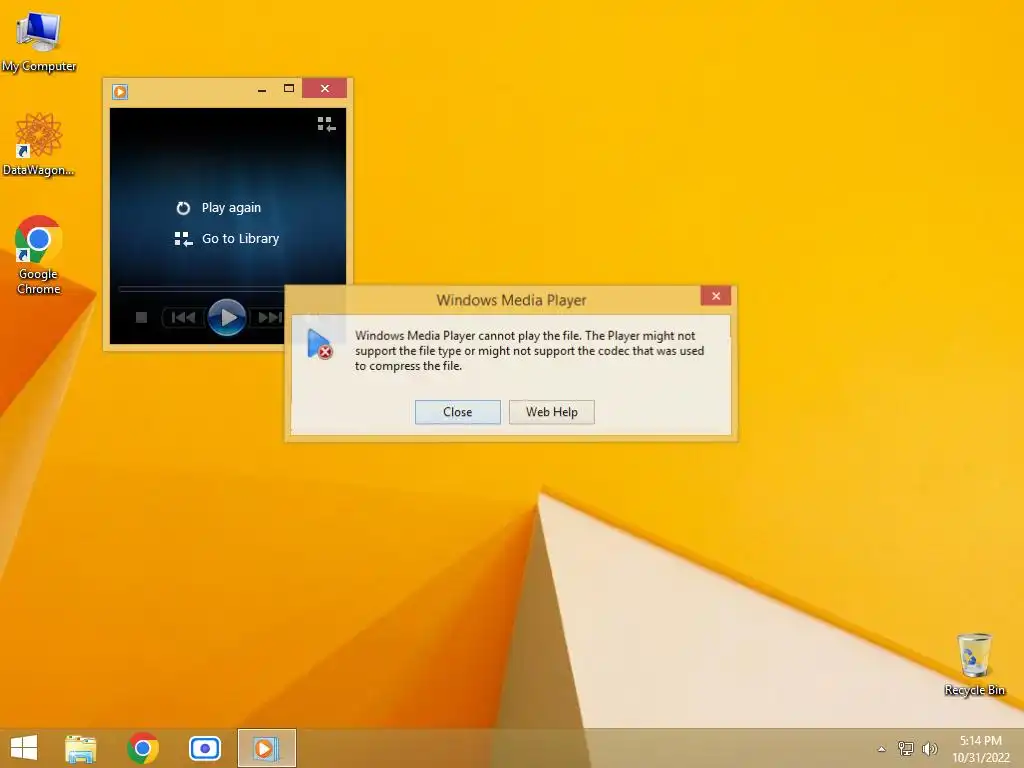1024x768 pixels.
Task: Click the round Play button
Action: [x=227, y=317]
